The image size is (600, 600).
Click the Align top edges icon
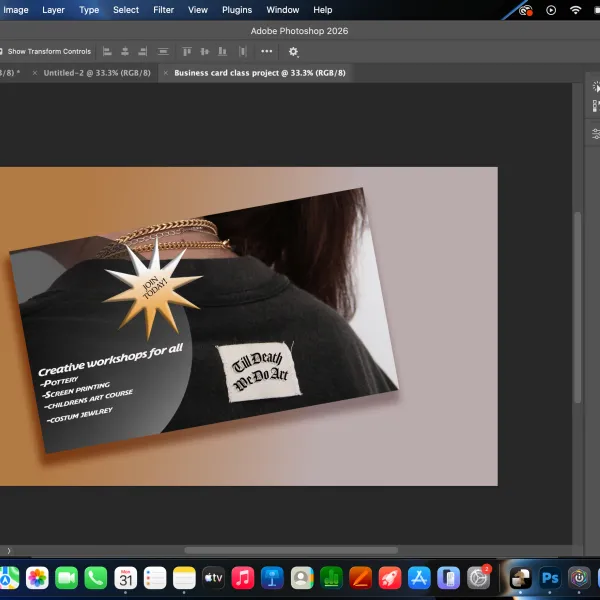point(187,51)
